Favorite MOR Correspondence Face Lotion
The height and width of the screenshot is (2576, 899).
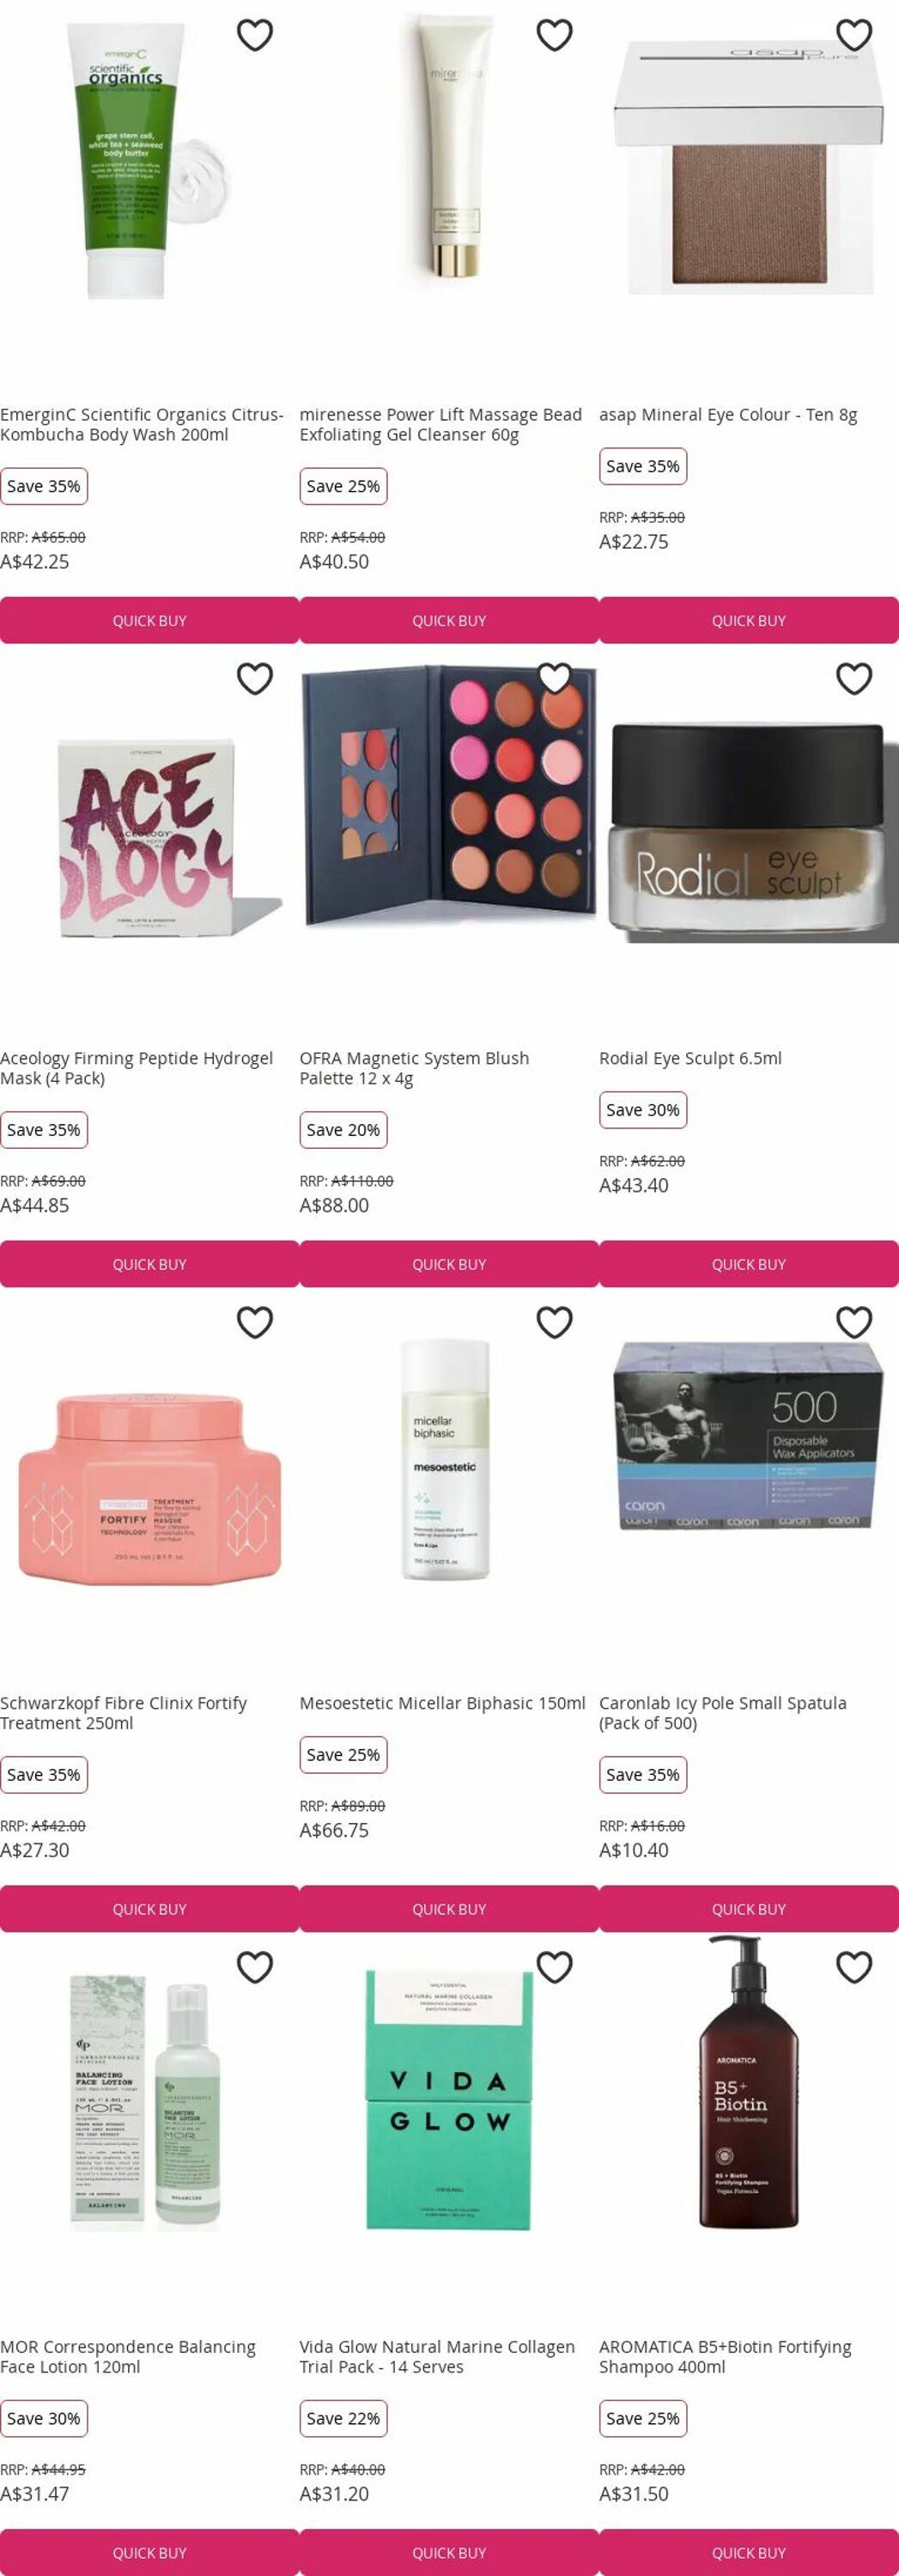[255, 1967]
